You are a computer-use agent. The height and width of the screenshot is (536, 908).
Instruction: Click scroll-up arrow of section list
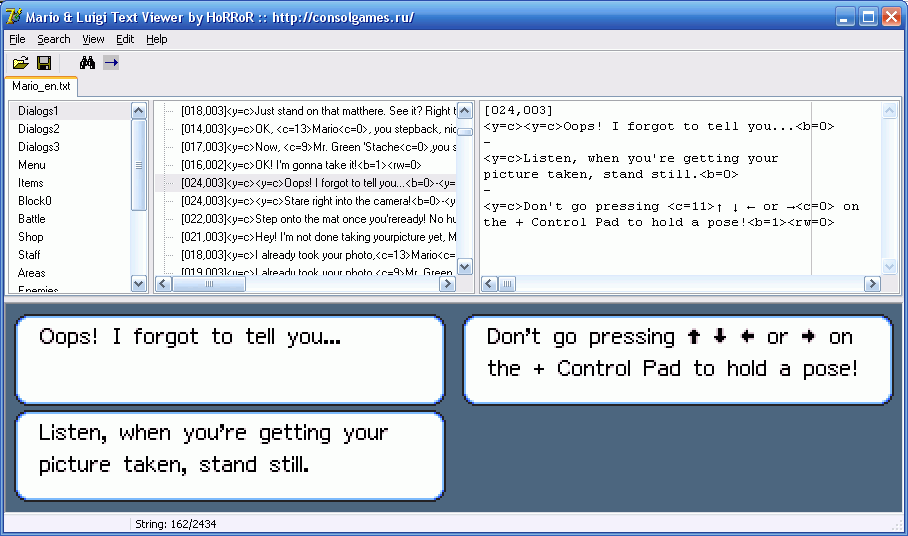click(138, 111)
